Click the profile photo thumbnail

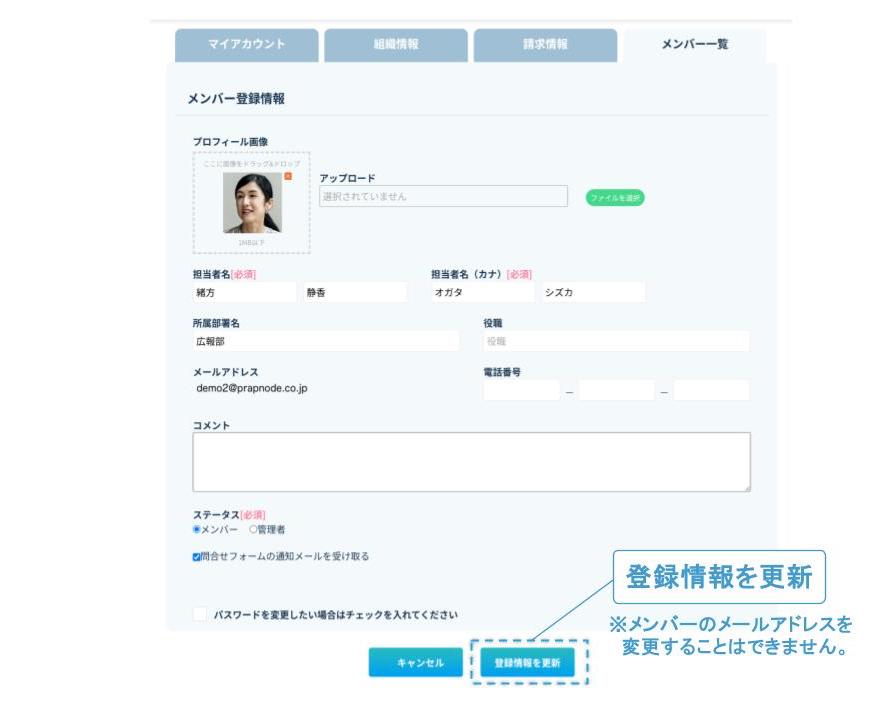click(252, 203)
